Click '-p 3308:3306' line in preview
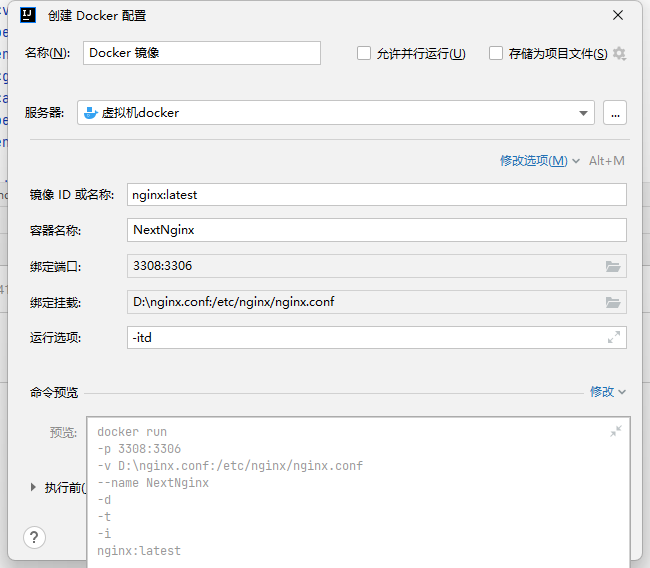Screen dimensions: 650x568 [139, 449]
